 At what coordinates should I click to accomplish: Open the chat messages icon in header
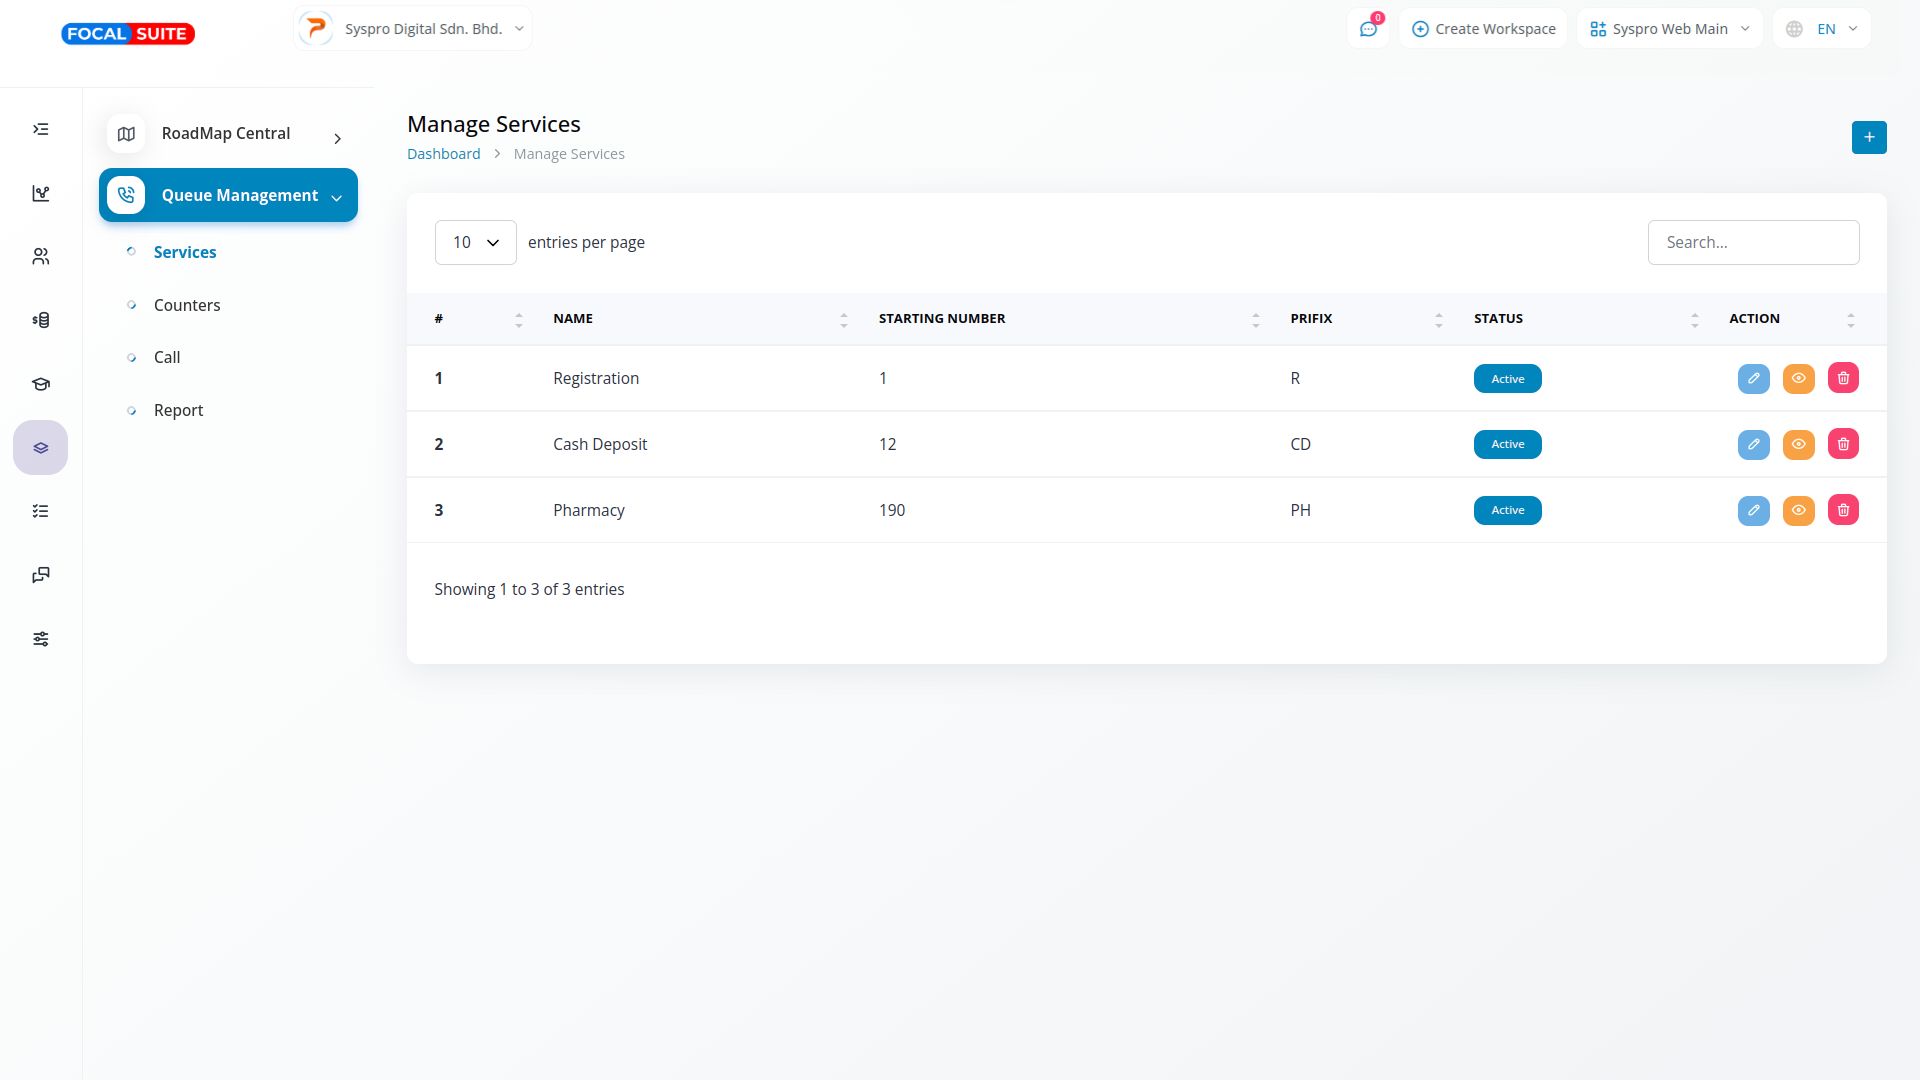[1368, 29]
